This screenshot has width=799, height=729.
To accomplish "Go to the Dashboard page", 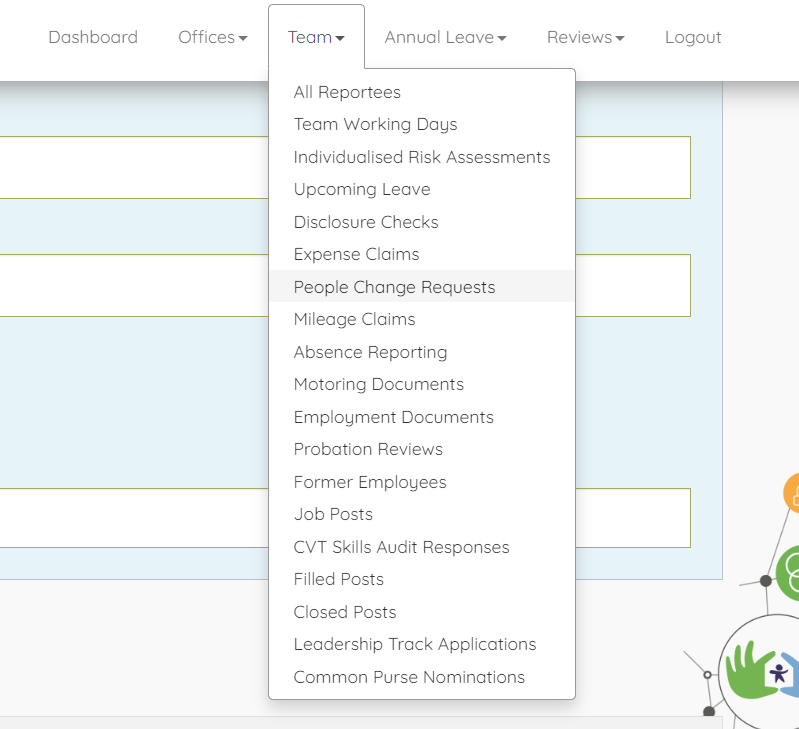I will click(x=93, y=37).
